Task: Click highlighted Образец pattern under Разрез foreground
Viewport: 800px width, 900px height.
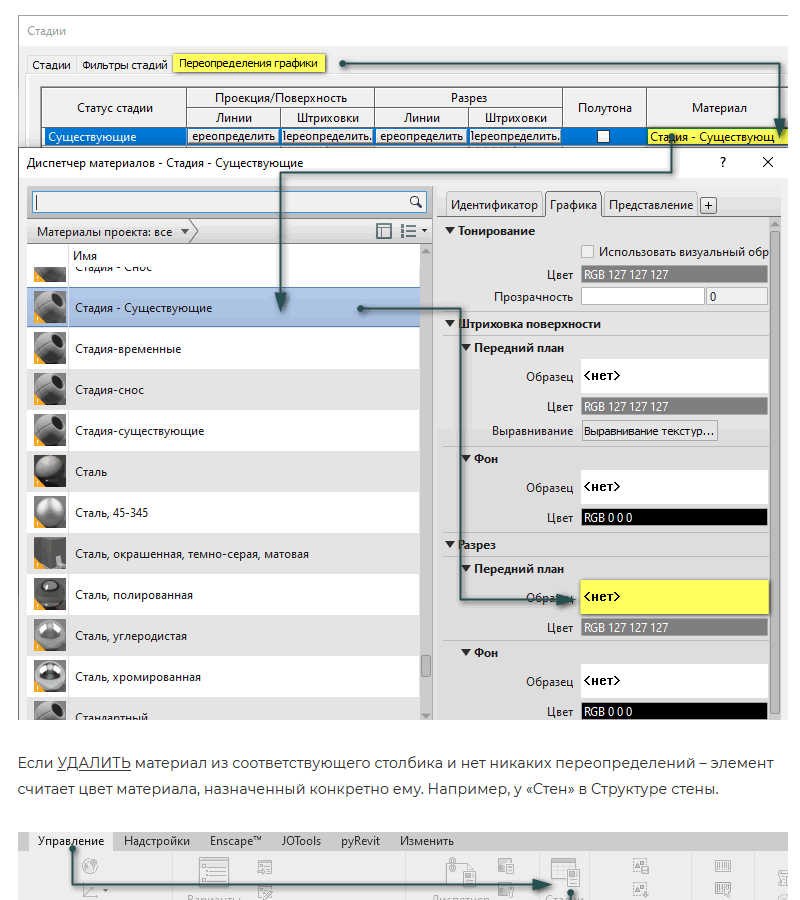Action: tap(674, 597)
